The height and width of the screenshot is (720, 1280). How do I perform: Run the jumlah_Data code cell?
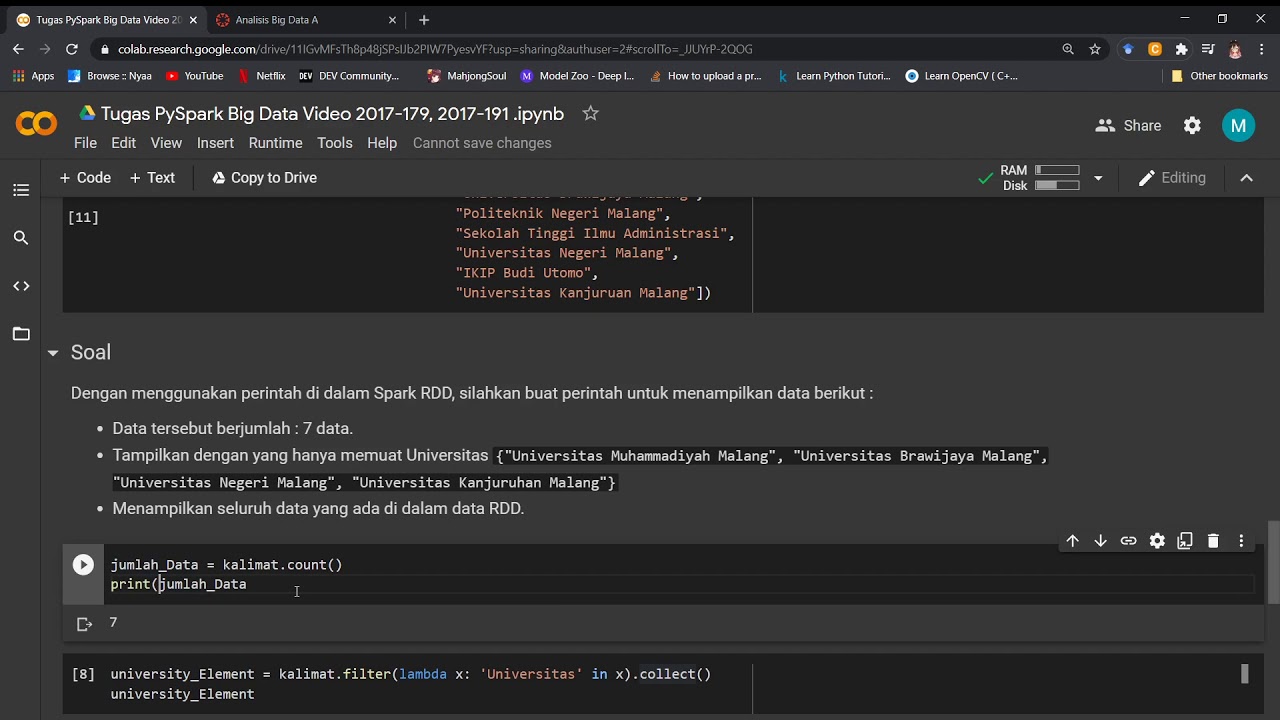coord(83,565)
